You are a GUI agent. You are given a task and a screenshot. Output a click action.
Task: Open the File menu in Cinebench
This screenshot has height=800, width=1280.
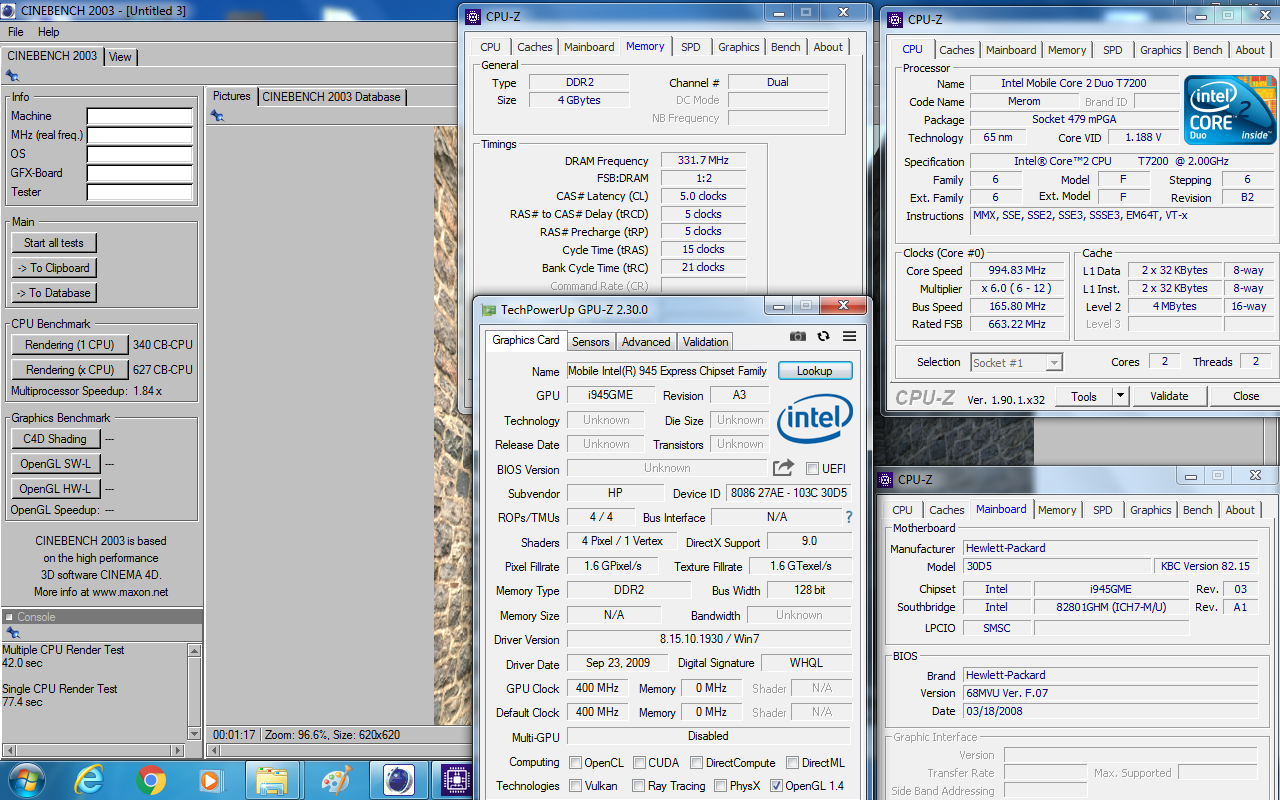[16, 32]
